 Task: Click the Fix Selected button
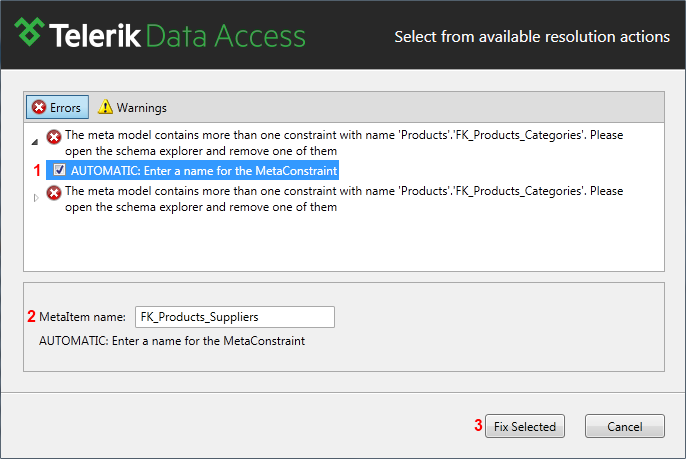pos(525,426)
